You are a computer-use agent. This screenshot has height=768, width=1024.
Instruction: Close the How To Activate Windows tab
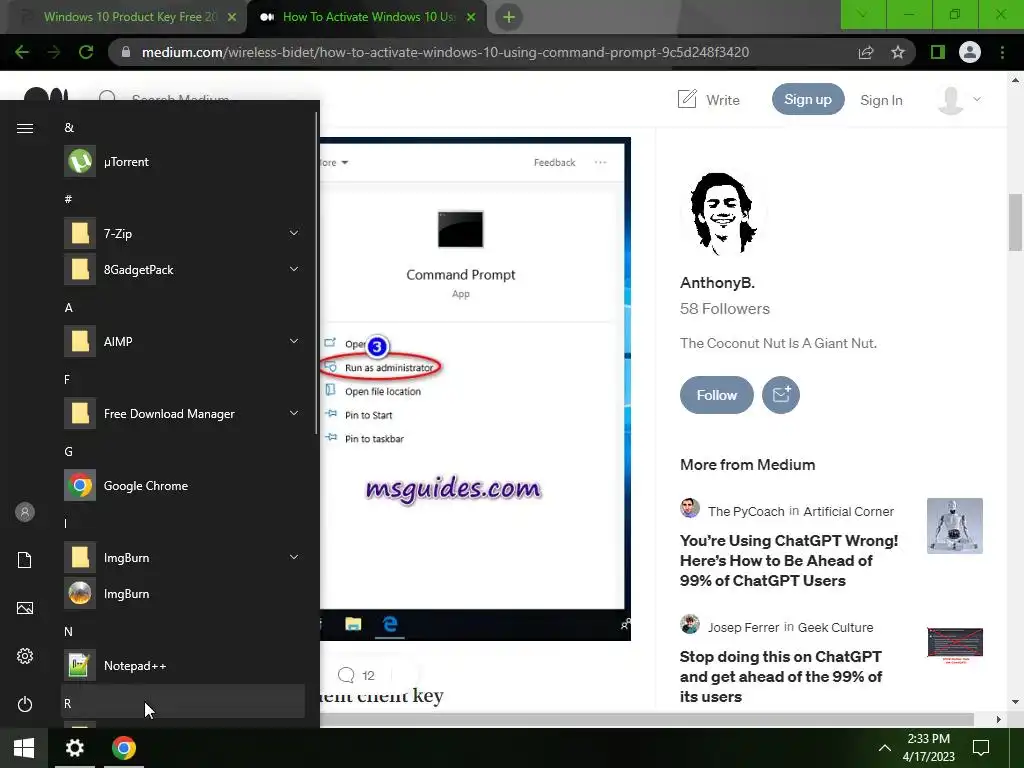click(471, 18)
